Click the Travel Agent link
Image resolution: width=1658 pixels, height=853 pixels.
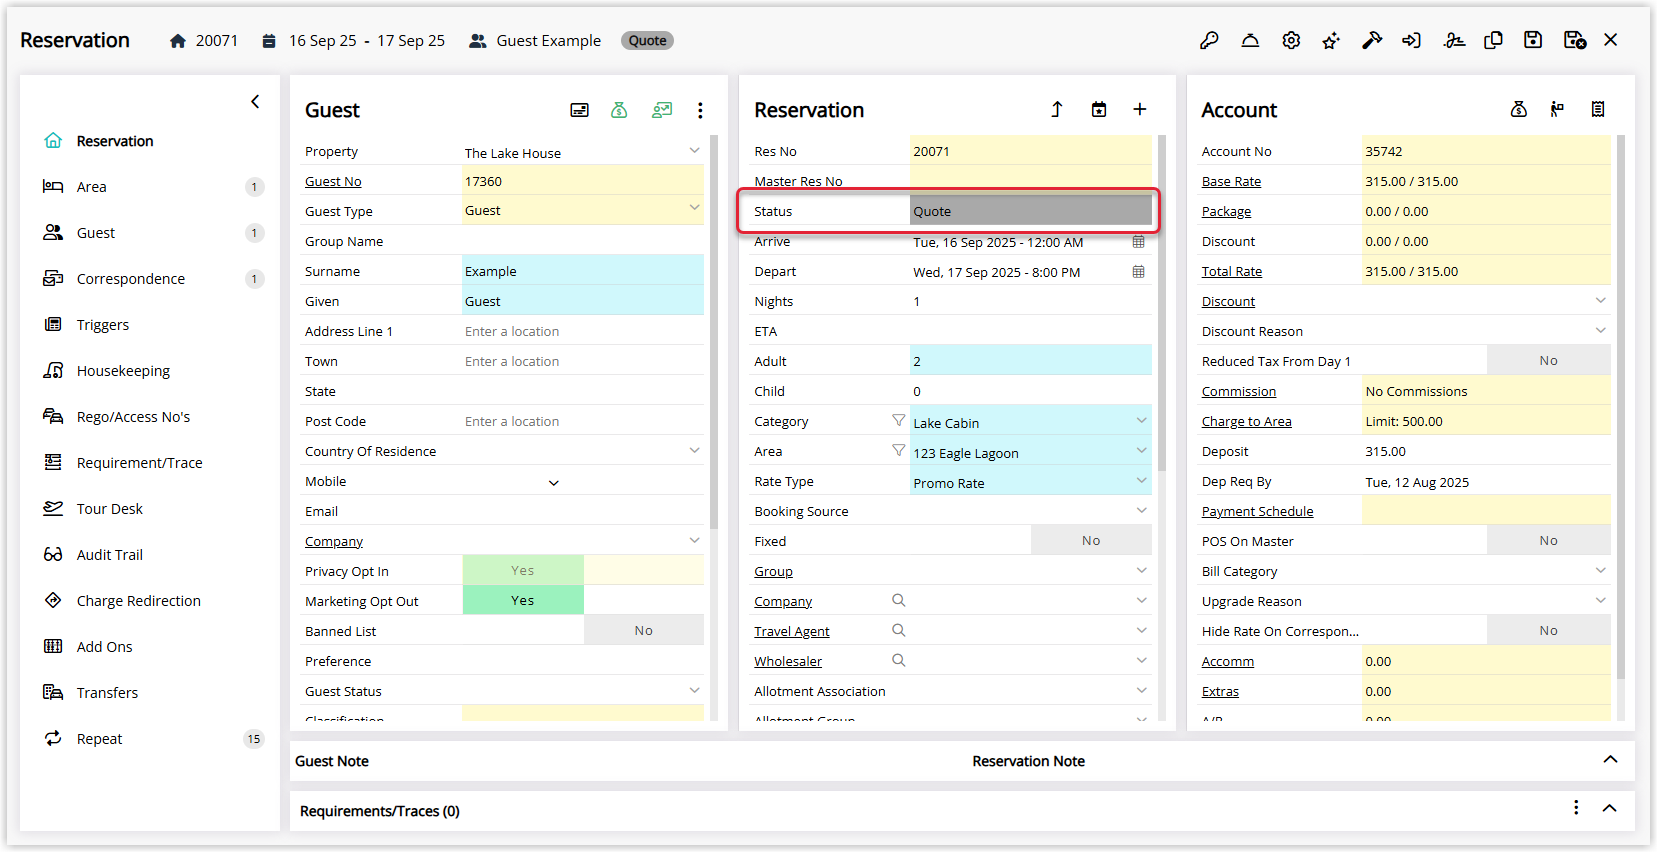(x=791, y=631)
